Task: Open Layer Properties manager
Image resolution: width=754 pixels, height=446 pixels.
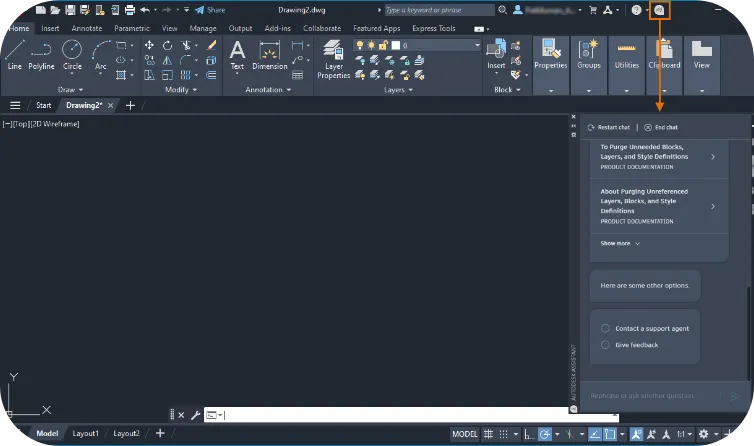Action: tap(334, 59)
